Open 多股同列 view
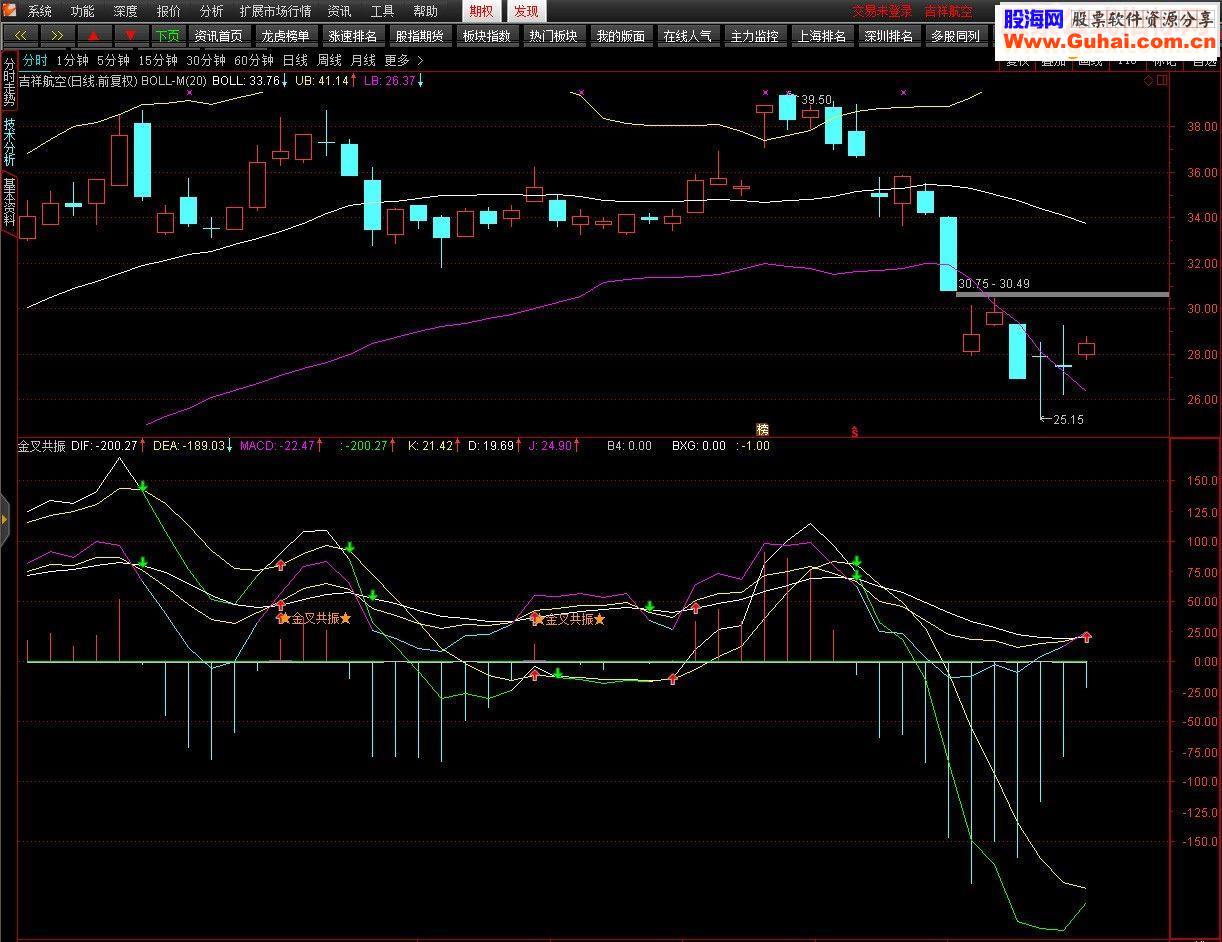1222x942 pixels. 955,36
